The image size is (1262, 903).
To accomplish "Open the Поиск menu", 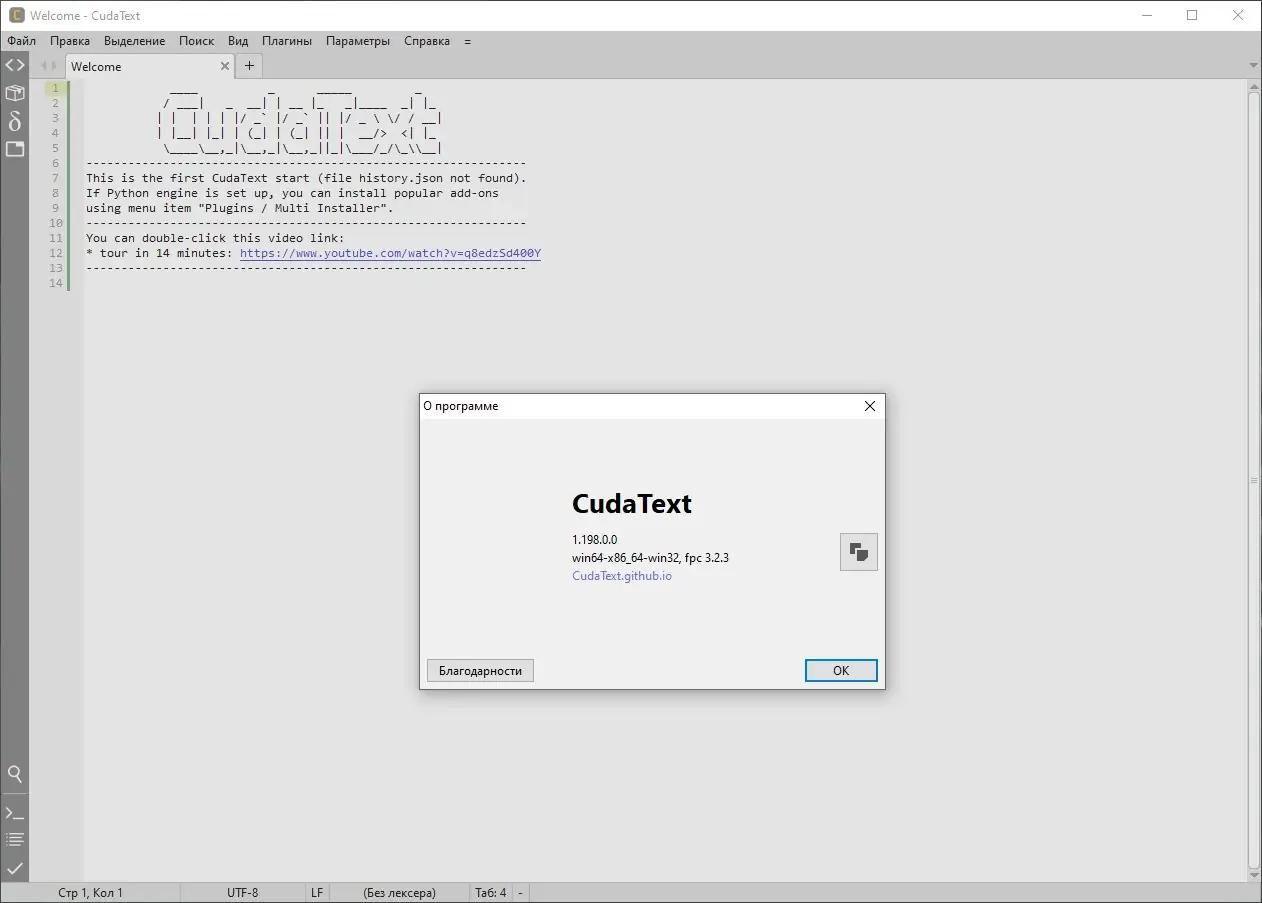I will 197,41.
